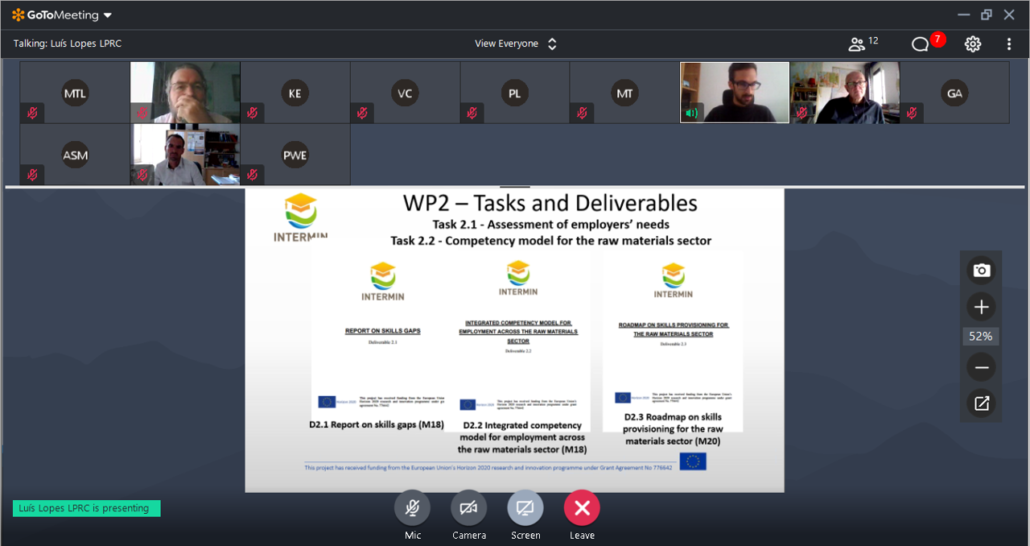Select the active speaker video tile

pyautogui.click(x=735, y=93)
